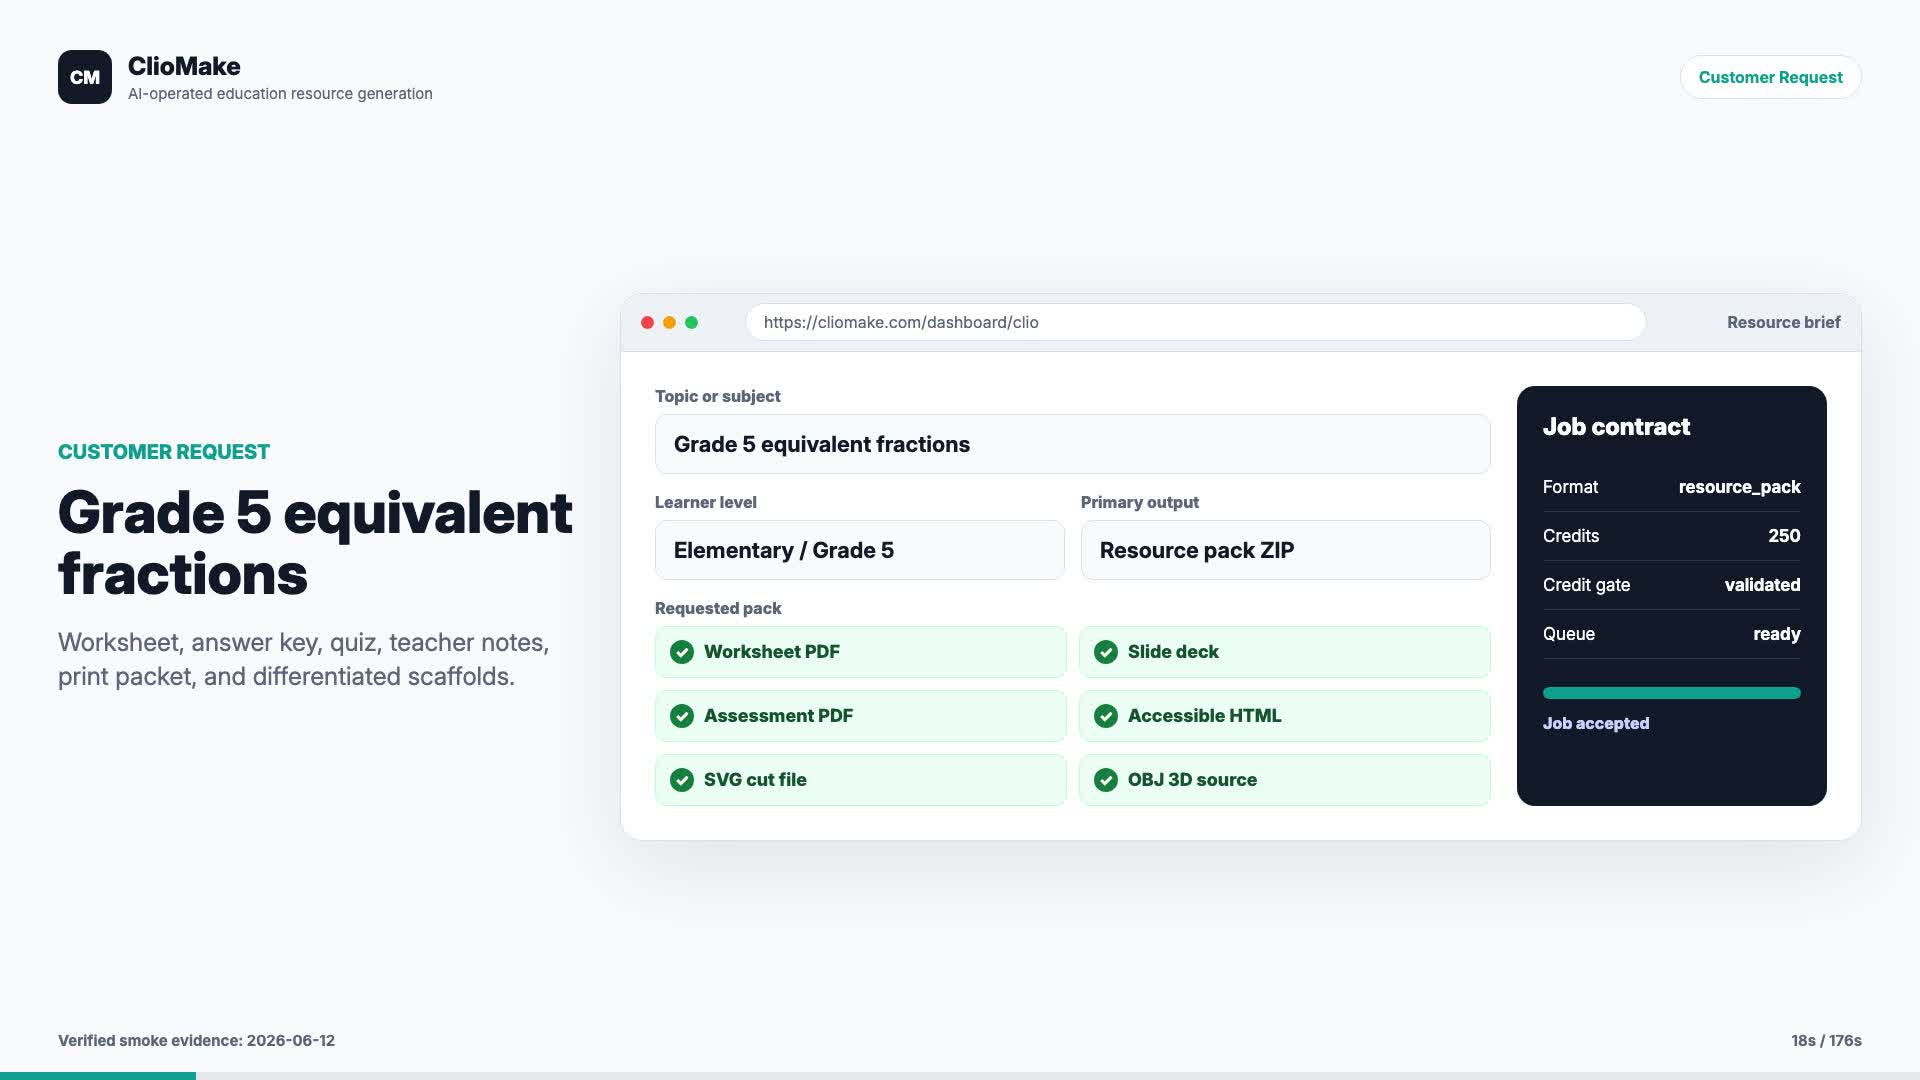Click the Requested pack label

pyautogui.click(x=718, y=608)
